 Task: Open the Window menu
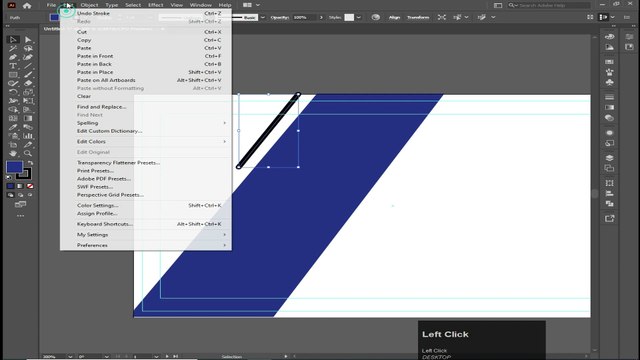coord(200,5)
